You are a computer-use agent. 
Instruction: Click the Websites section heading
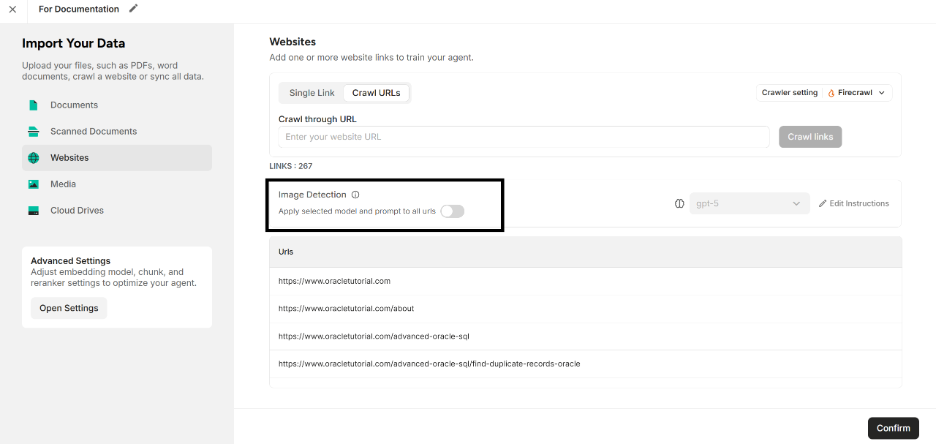pos(292,42)
